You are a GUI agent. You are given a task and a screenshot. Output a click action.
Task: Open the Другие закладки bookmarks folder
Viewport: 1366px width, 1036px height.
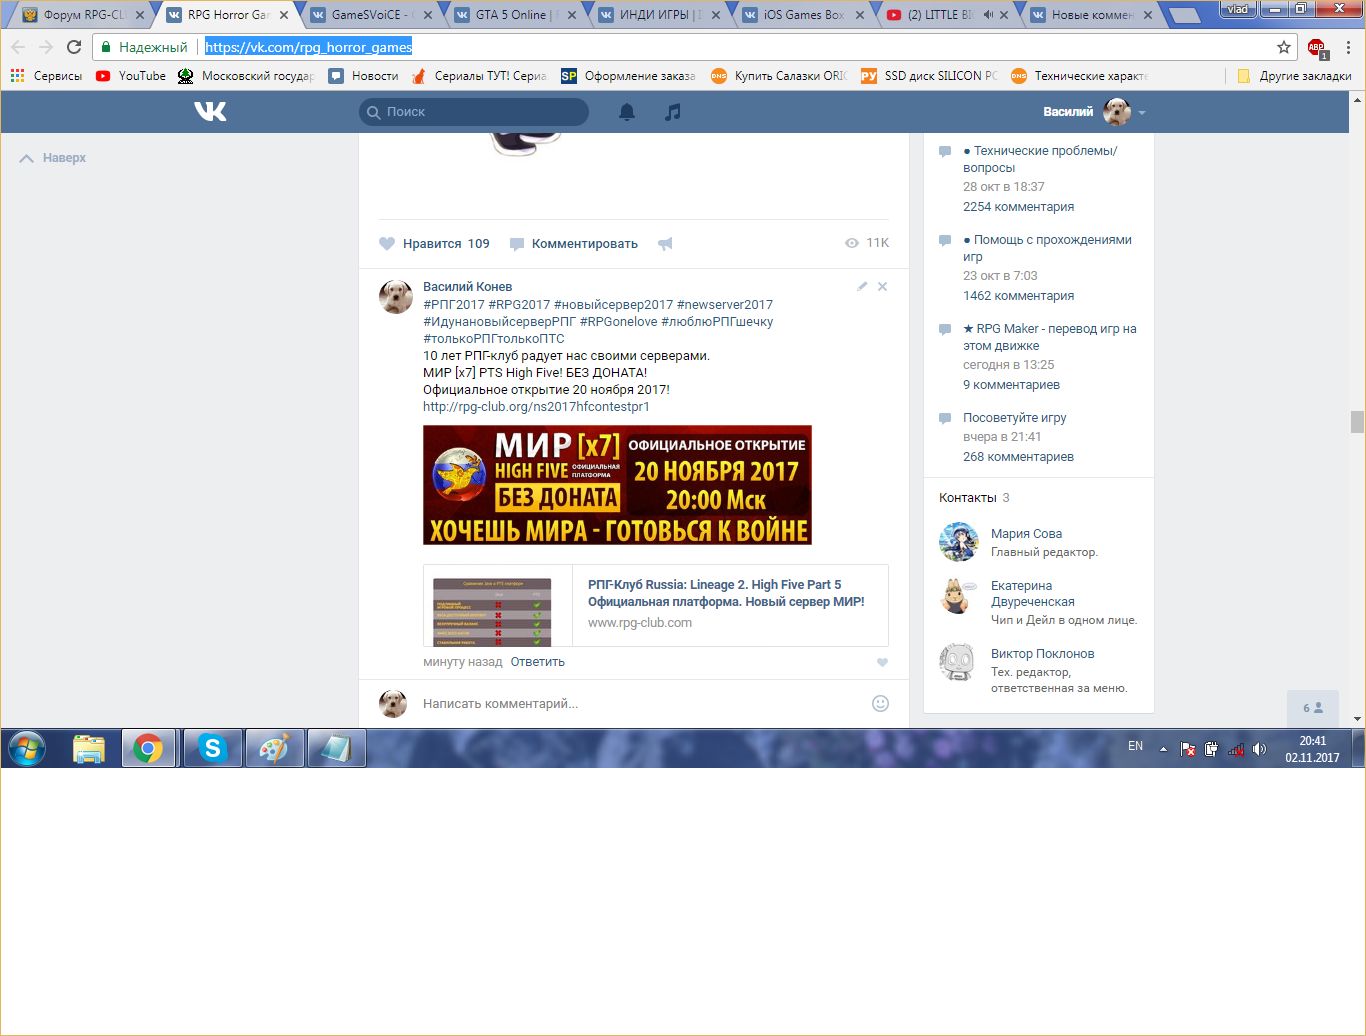click(x=1294, y=76)
